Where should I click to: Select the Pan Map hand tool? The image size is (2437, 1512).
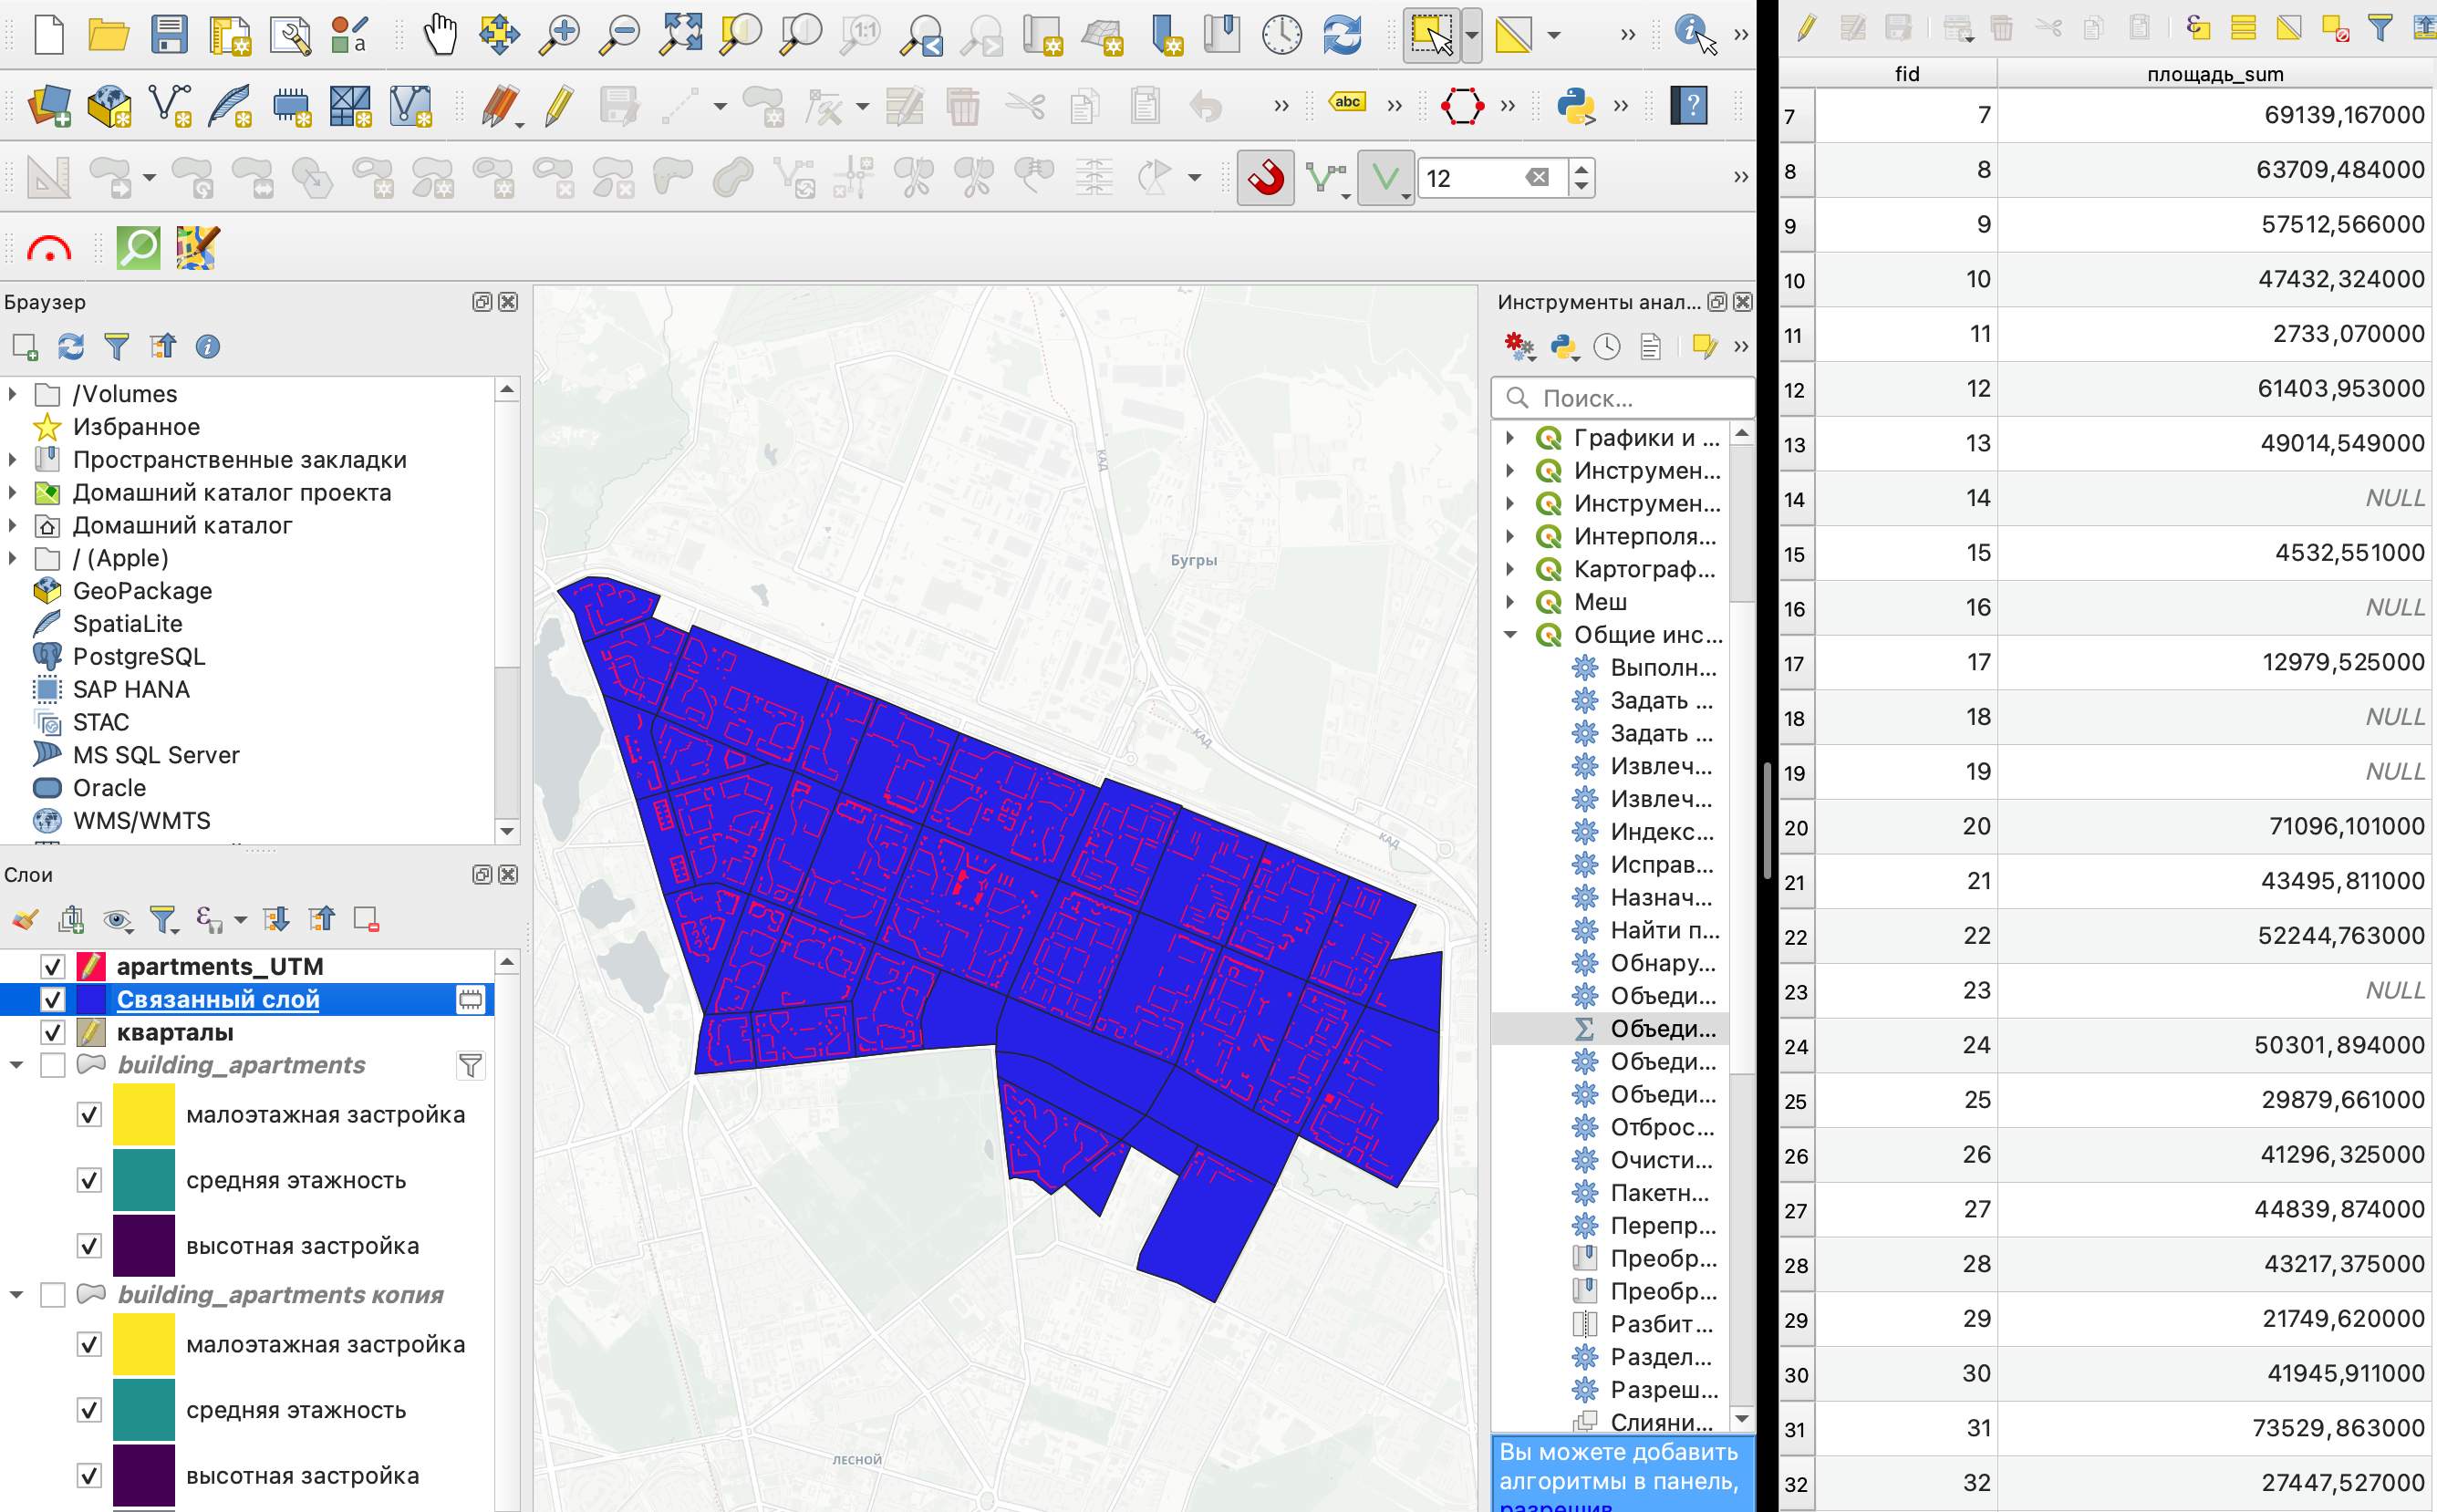(439, 35)
